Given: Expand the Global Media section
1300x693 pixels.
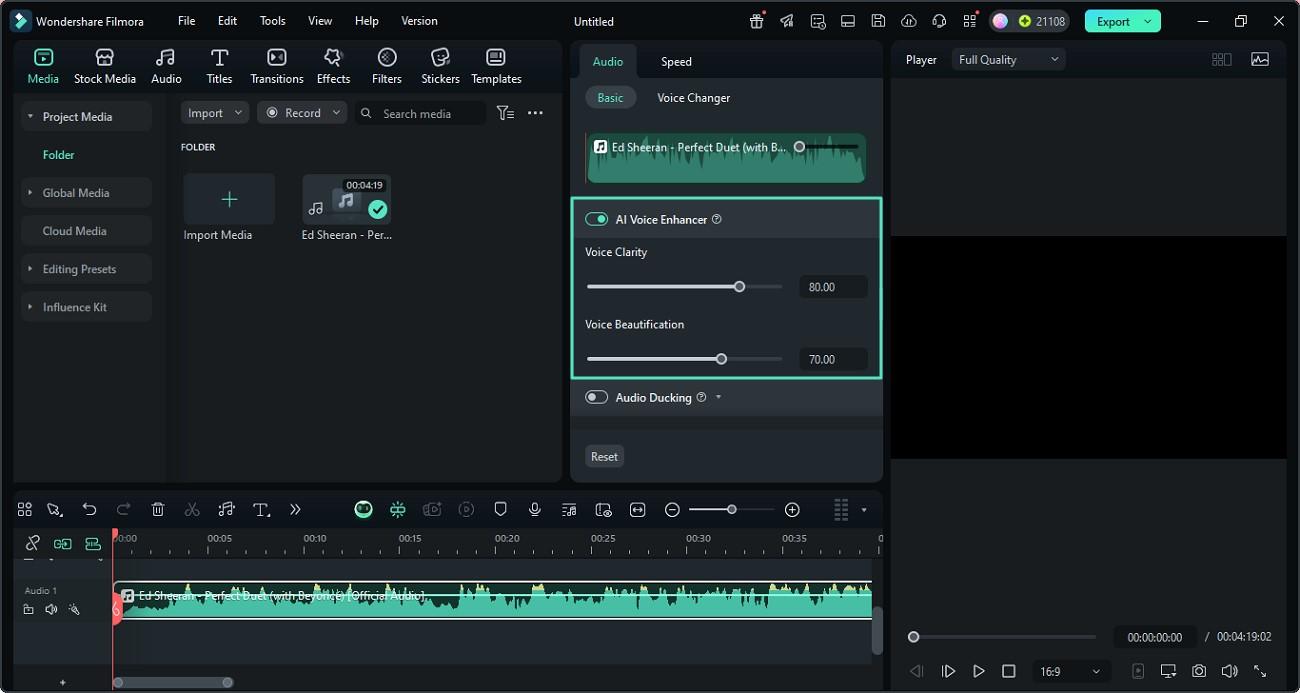Looking at the screenshot, I should click(30, 193).
